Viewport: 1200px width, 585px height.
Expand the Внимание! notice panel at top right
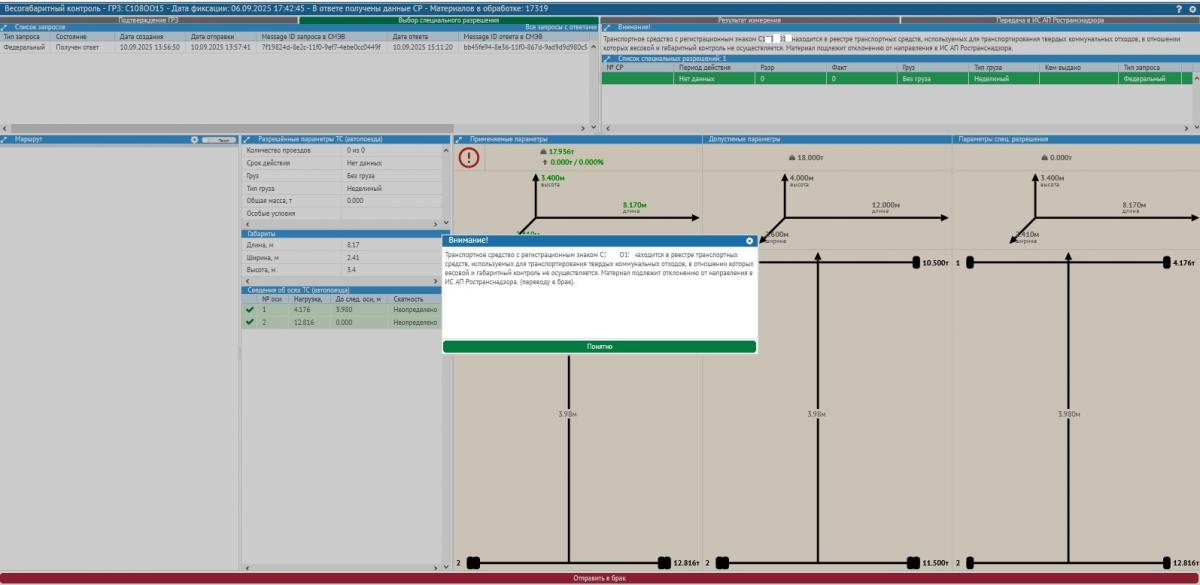pyautogui.click(x=607, y=28)
